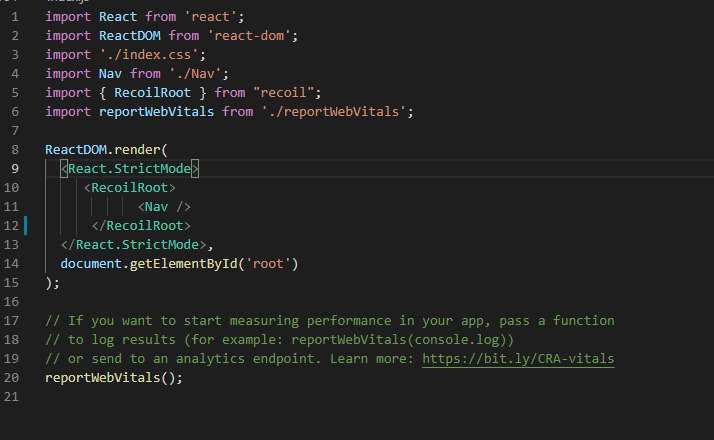The image size is (714, 440).
Task: Click line number 20 in the gutter
Action: pos(11,378)
